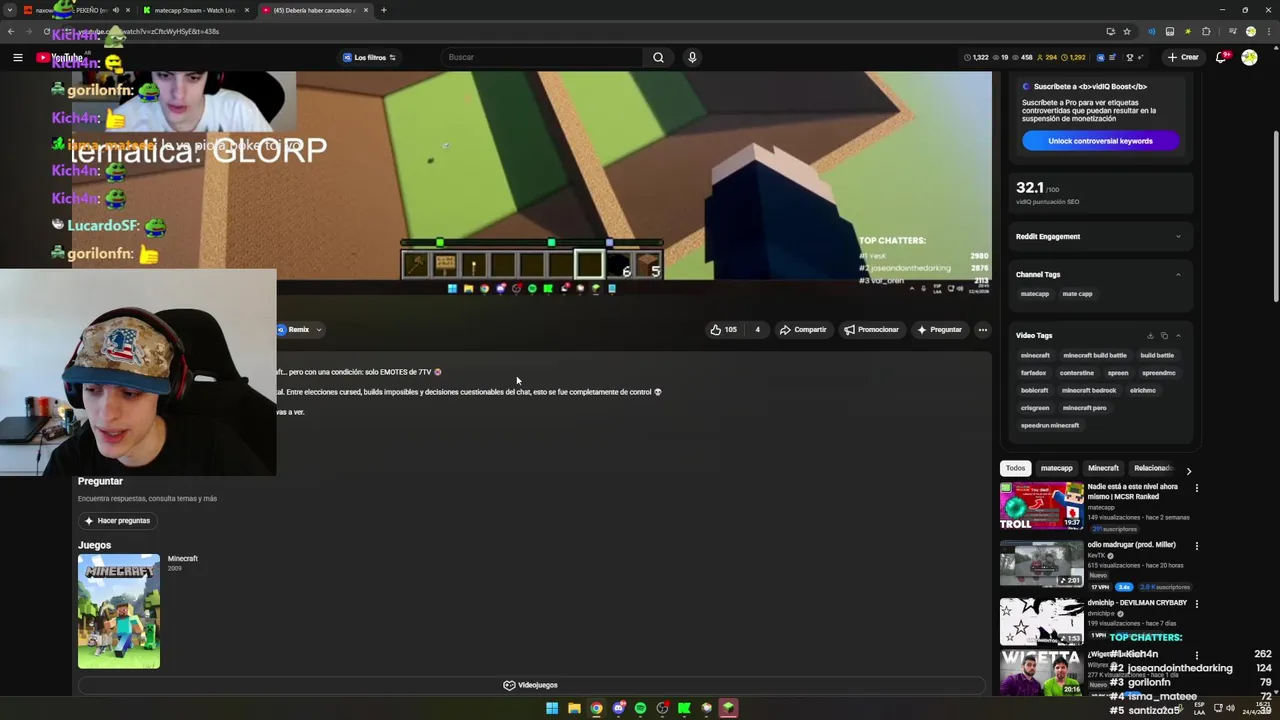This screenshot has height=720, width=1280.
Task: Click the Chrome profile avatar in toolbar
Action: [1251, 31]
